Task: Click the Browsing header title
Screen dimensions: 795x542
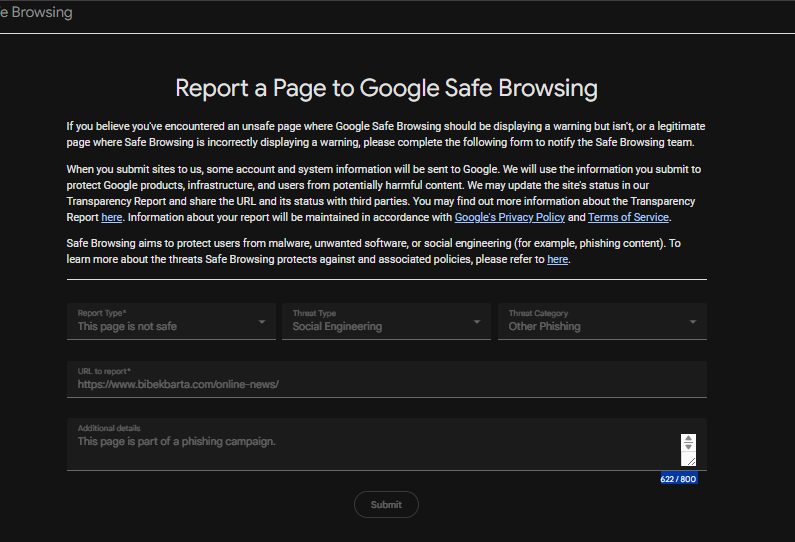Action: pyautogui.click(x=36, y=12)
